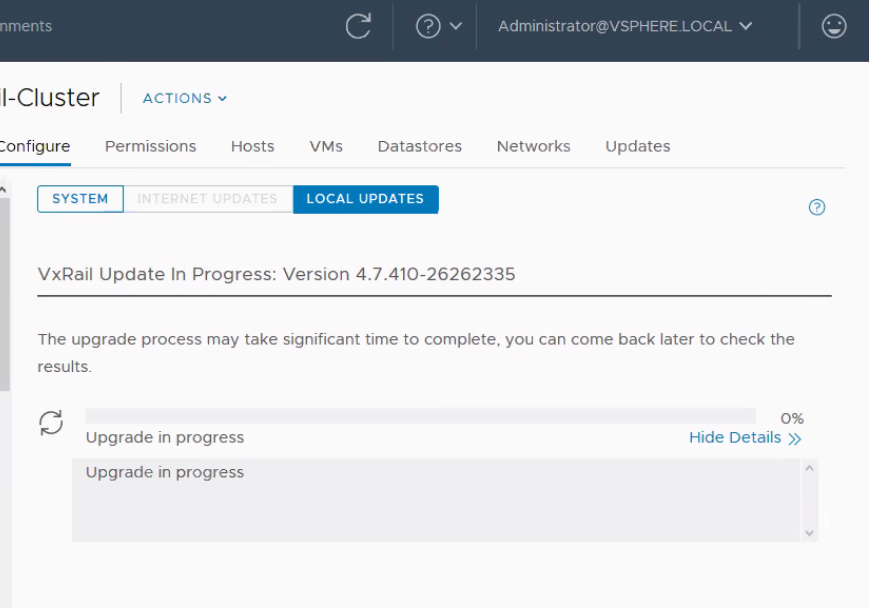869x608 pixels.
Task: Open the Hosts tab
Action: click(x=252, y=146)
